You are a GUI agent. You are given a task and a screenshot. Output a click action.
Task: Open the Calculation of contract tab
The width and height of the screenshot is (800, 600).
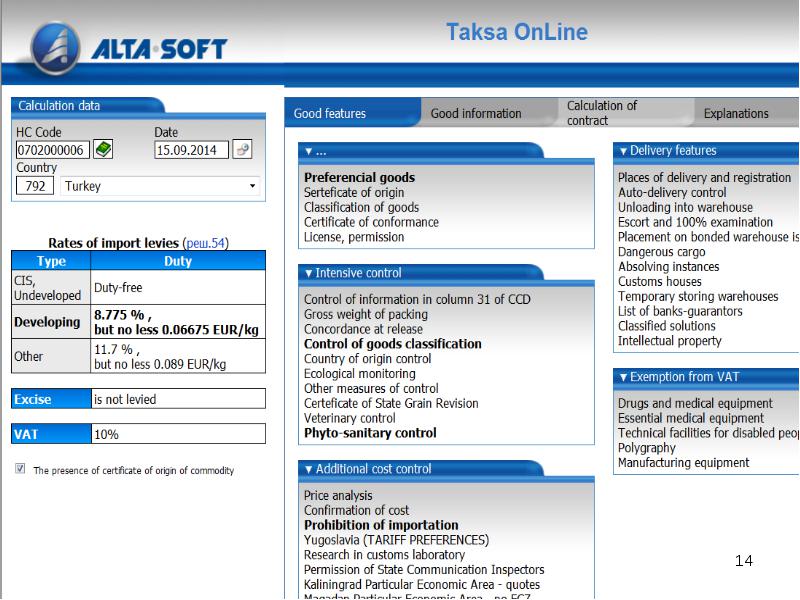[x=626, y=113]
